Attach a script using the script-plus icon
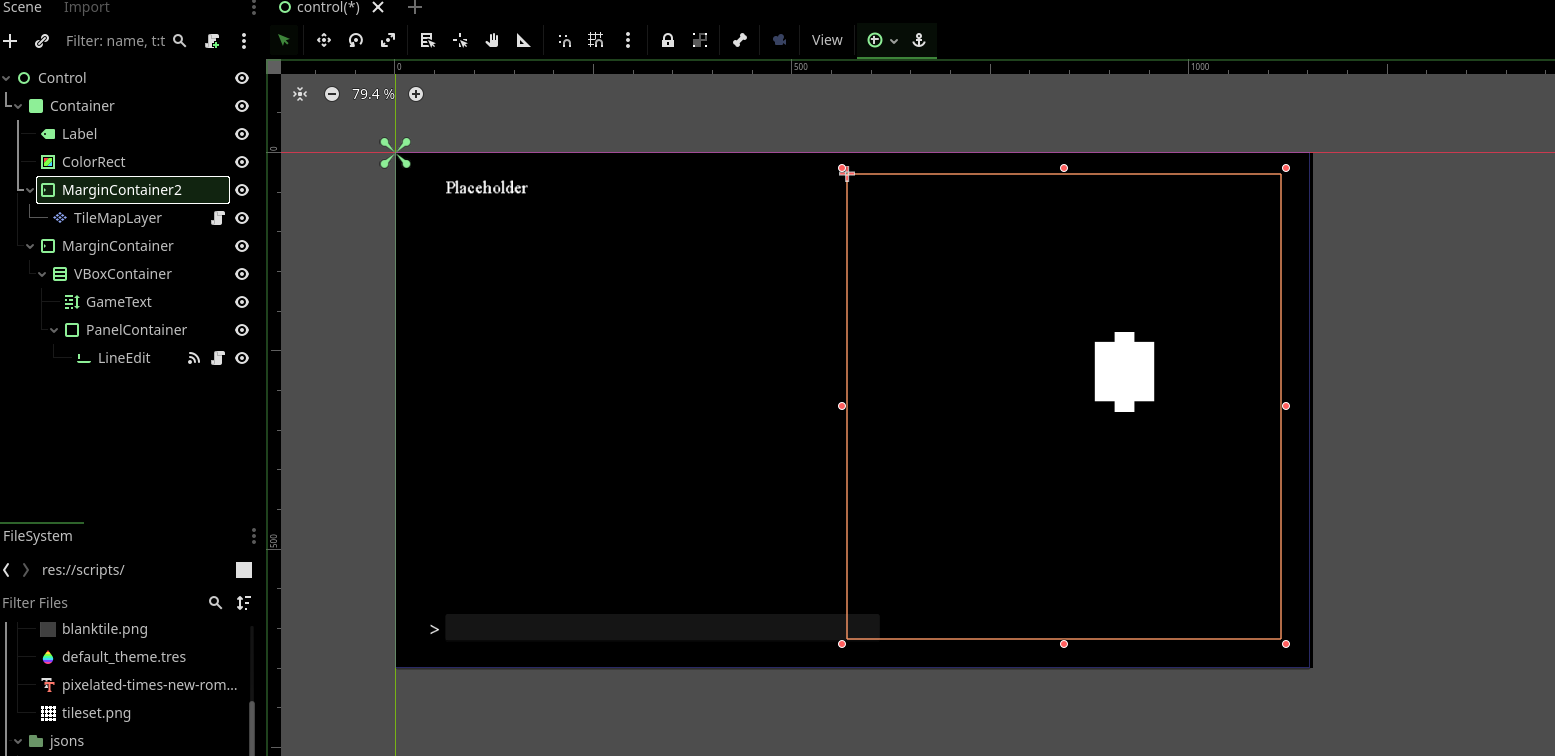The height and width of the screenshot is (756, 1555). click(212, 41)
